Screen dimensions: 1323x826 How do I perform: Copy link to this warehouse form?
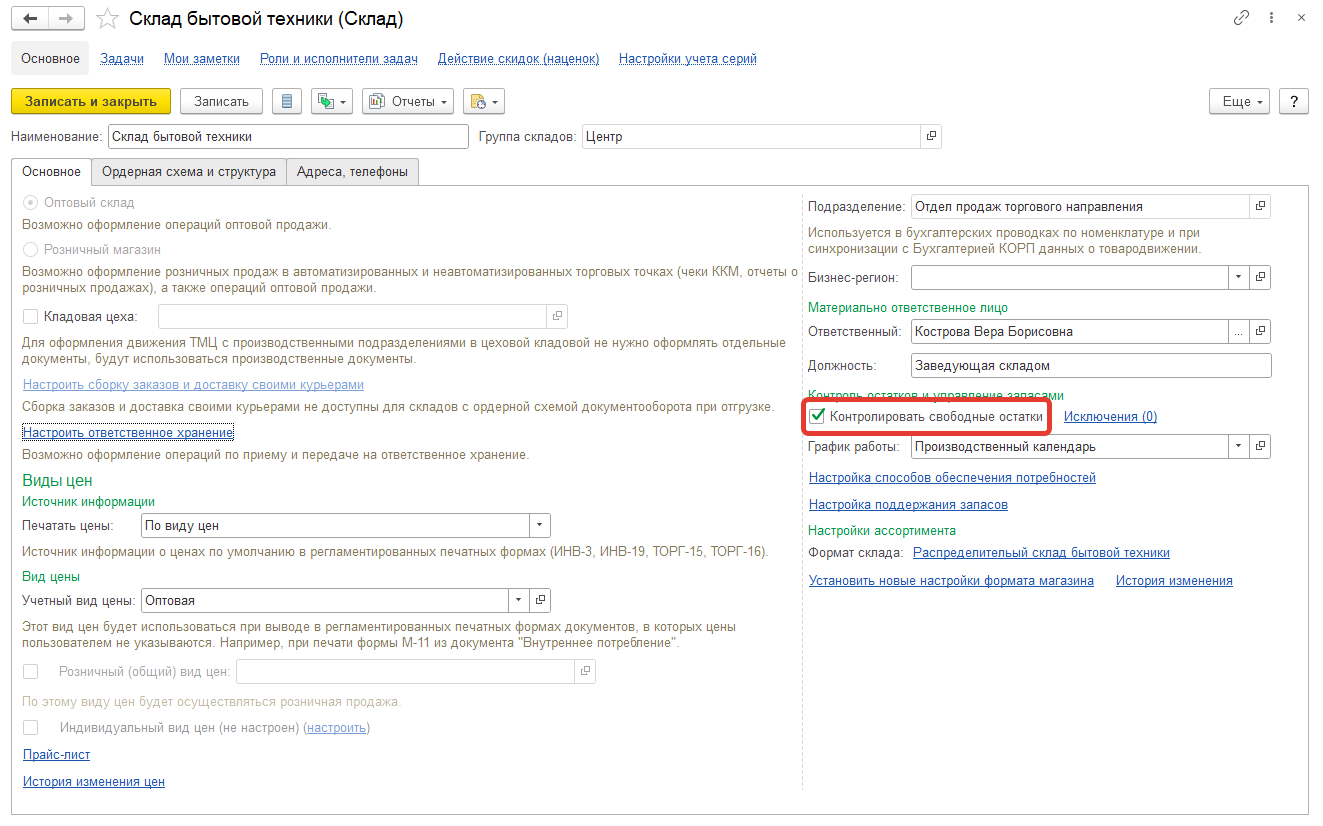1242,19
